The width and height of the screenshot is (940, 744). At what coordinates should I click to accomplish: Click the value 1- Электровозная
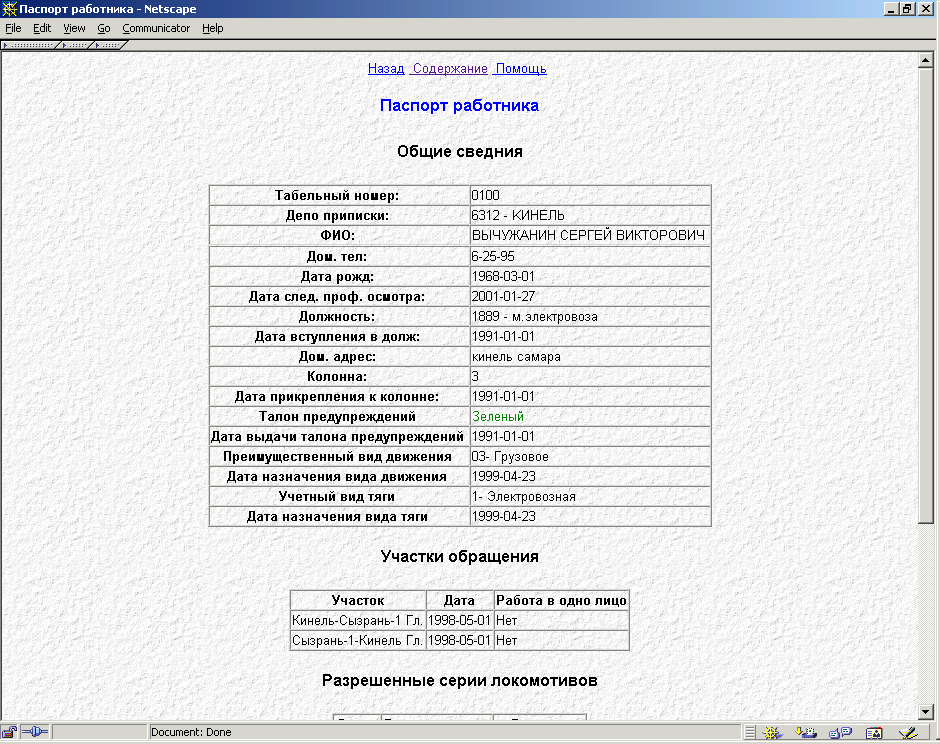523,496
